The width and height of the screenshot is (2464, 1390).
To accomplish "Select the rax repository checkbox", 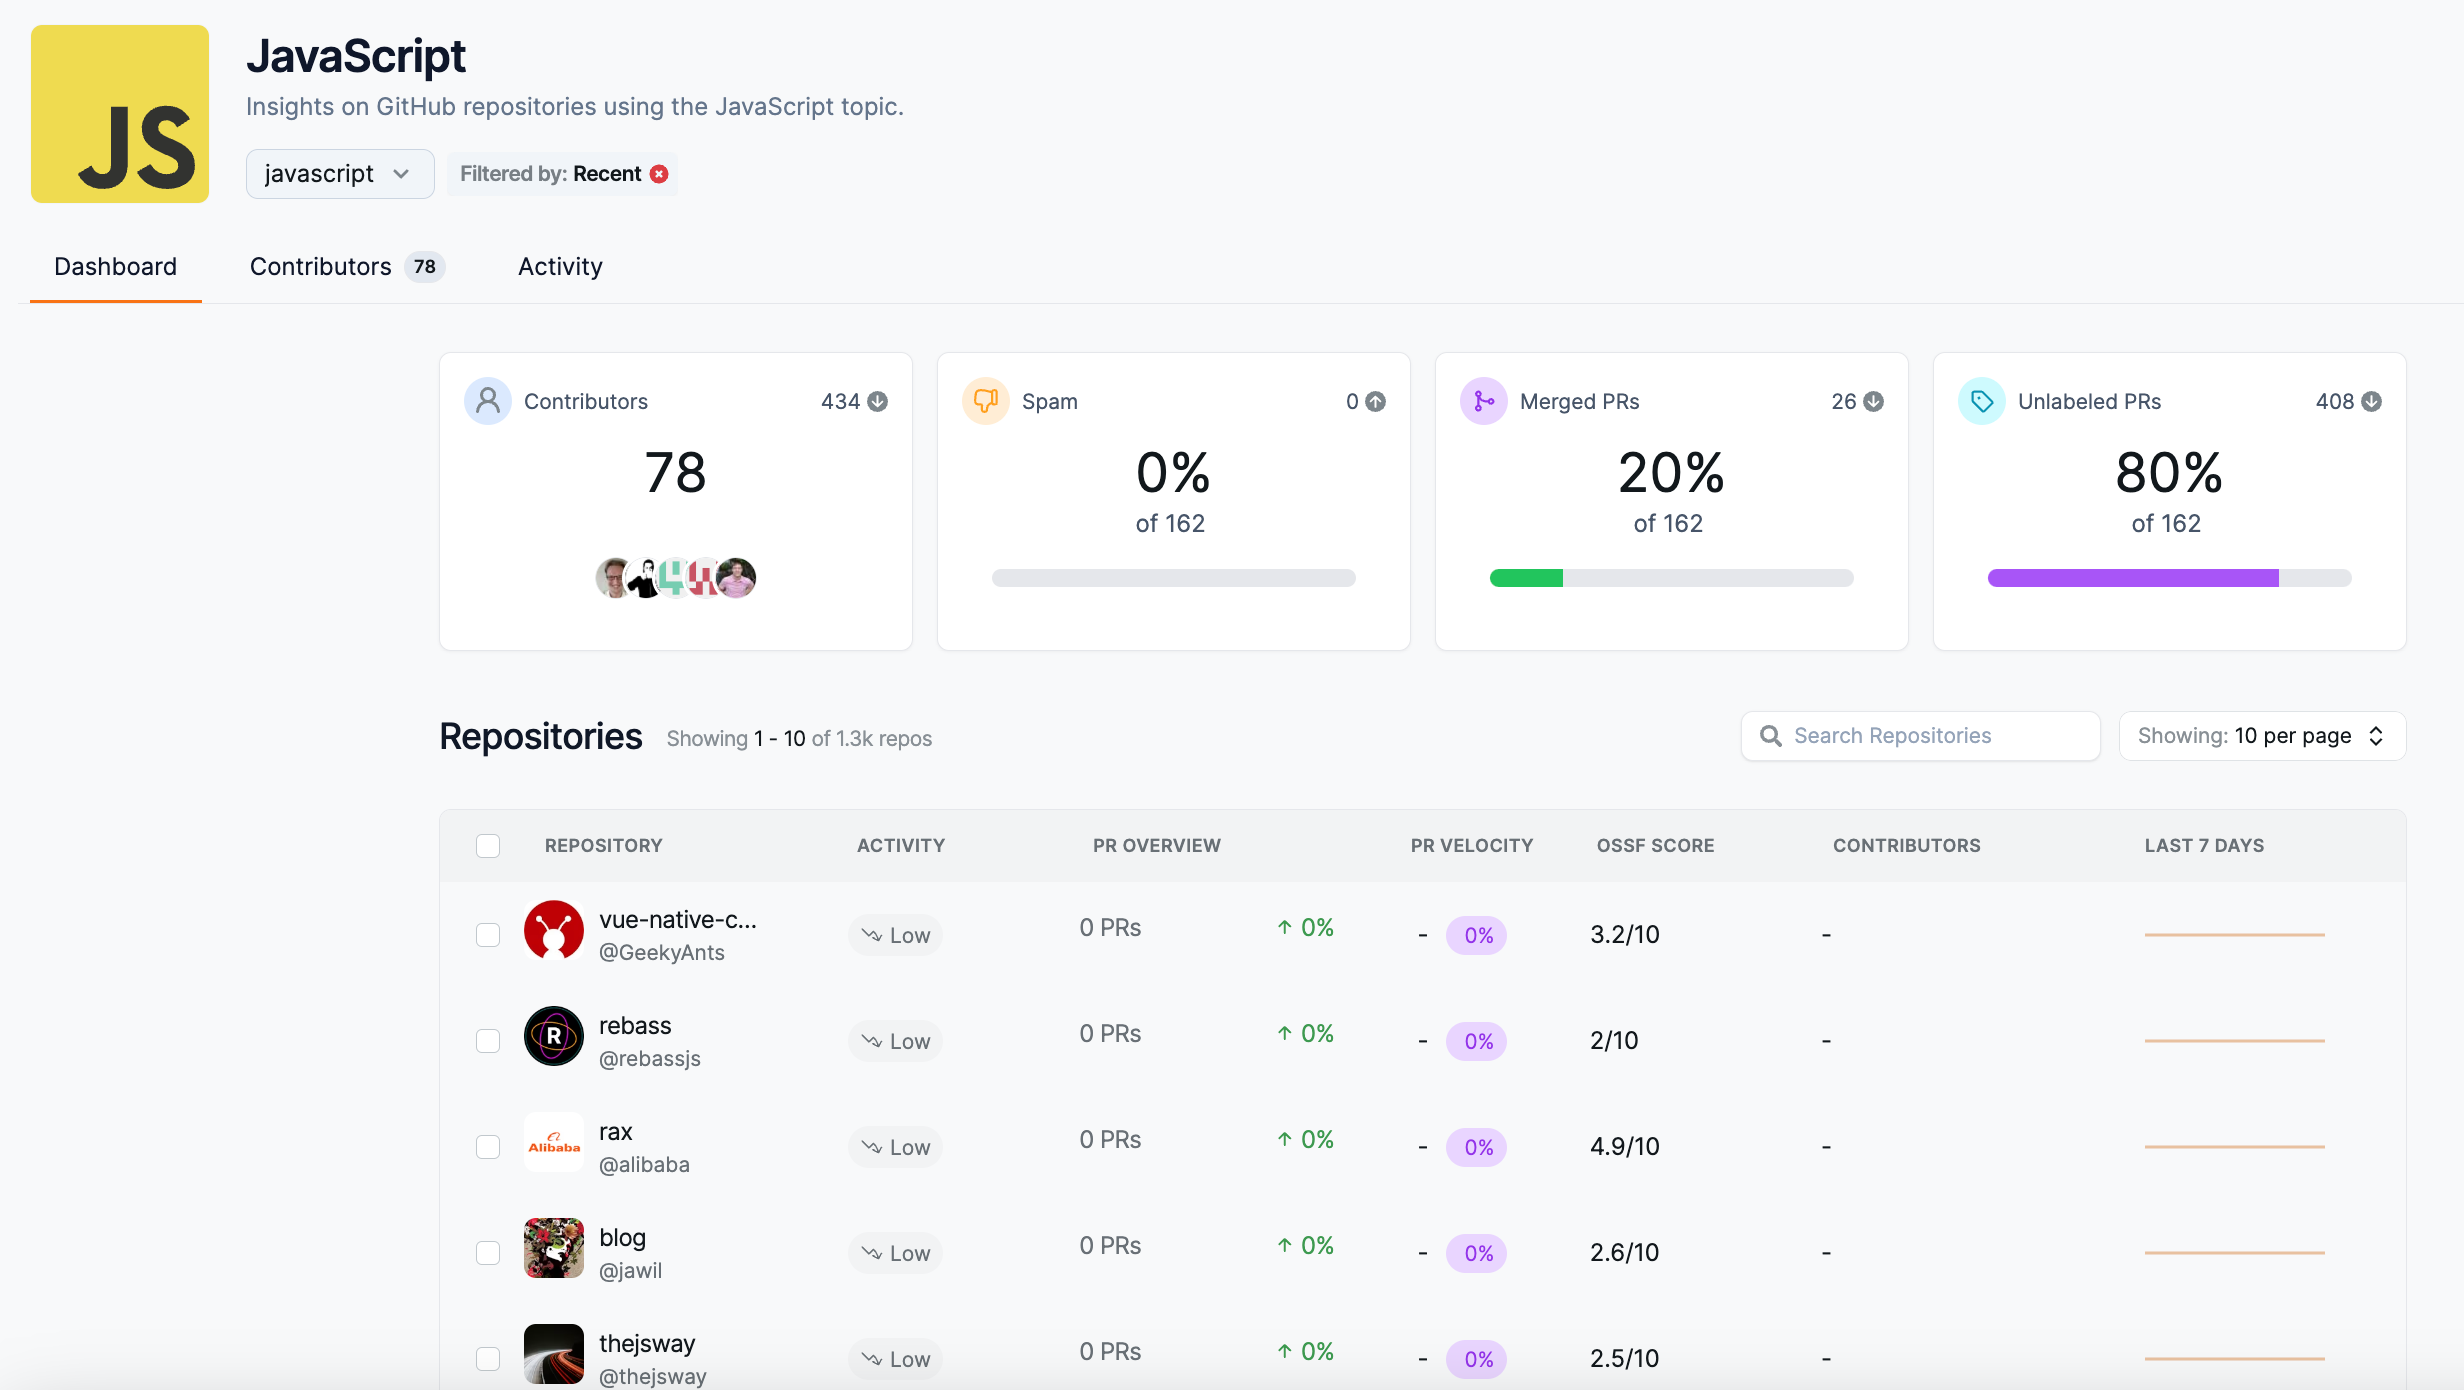I will coord(488,1147).
